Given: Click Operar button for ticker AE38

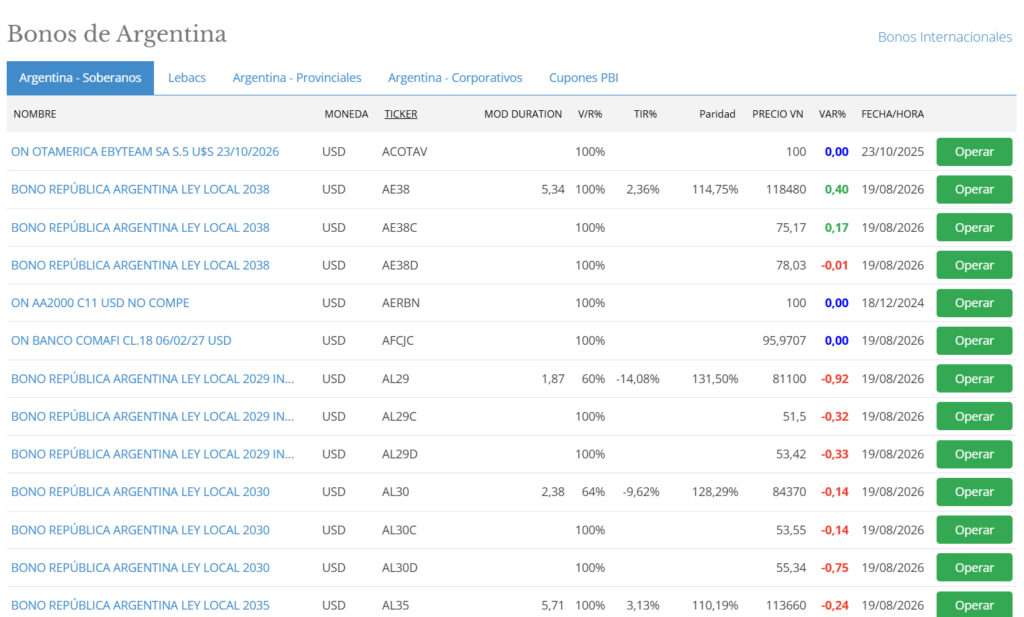Looking at the screenshot, I should 974,189.
